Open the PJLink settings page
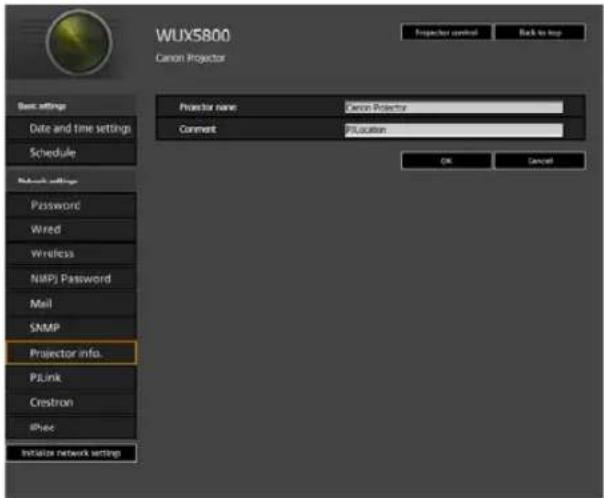Image resolution: width=604 pixels, height=498 pixels. [71, 377]
